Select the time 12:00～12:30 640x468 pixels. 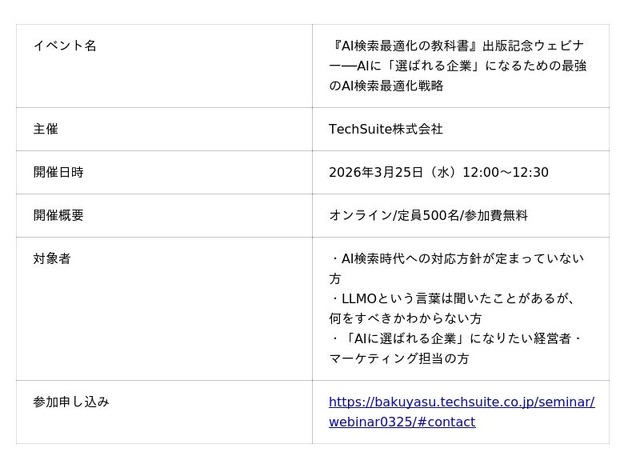[x=505, y=172]
